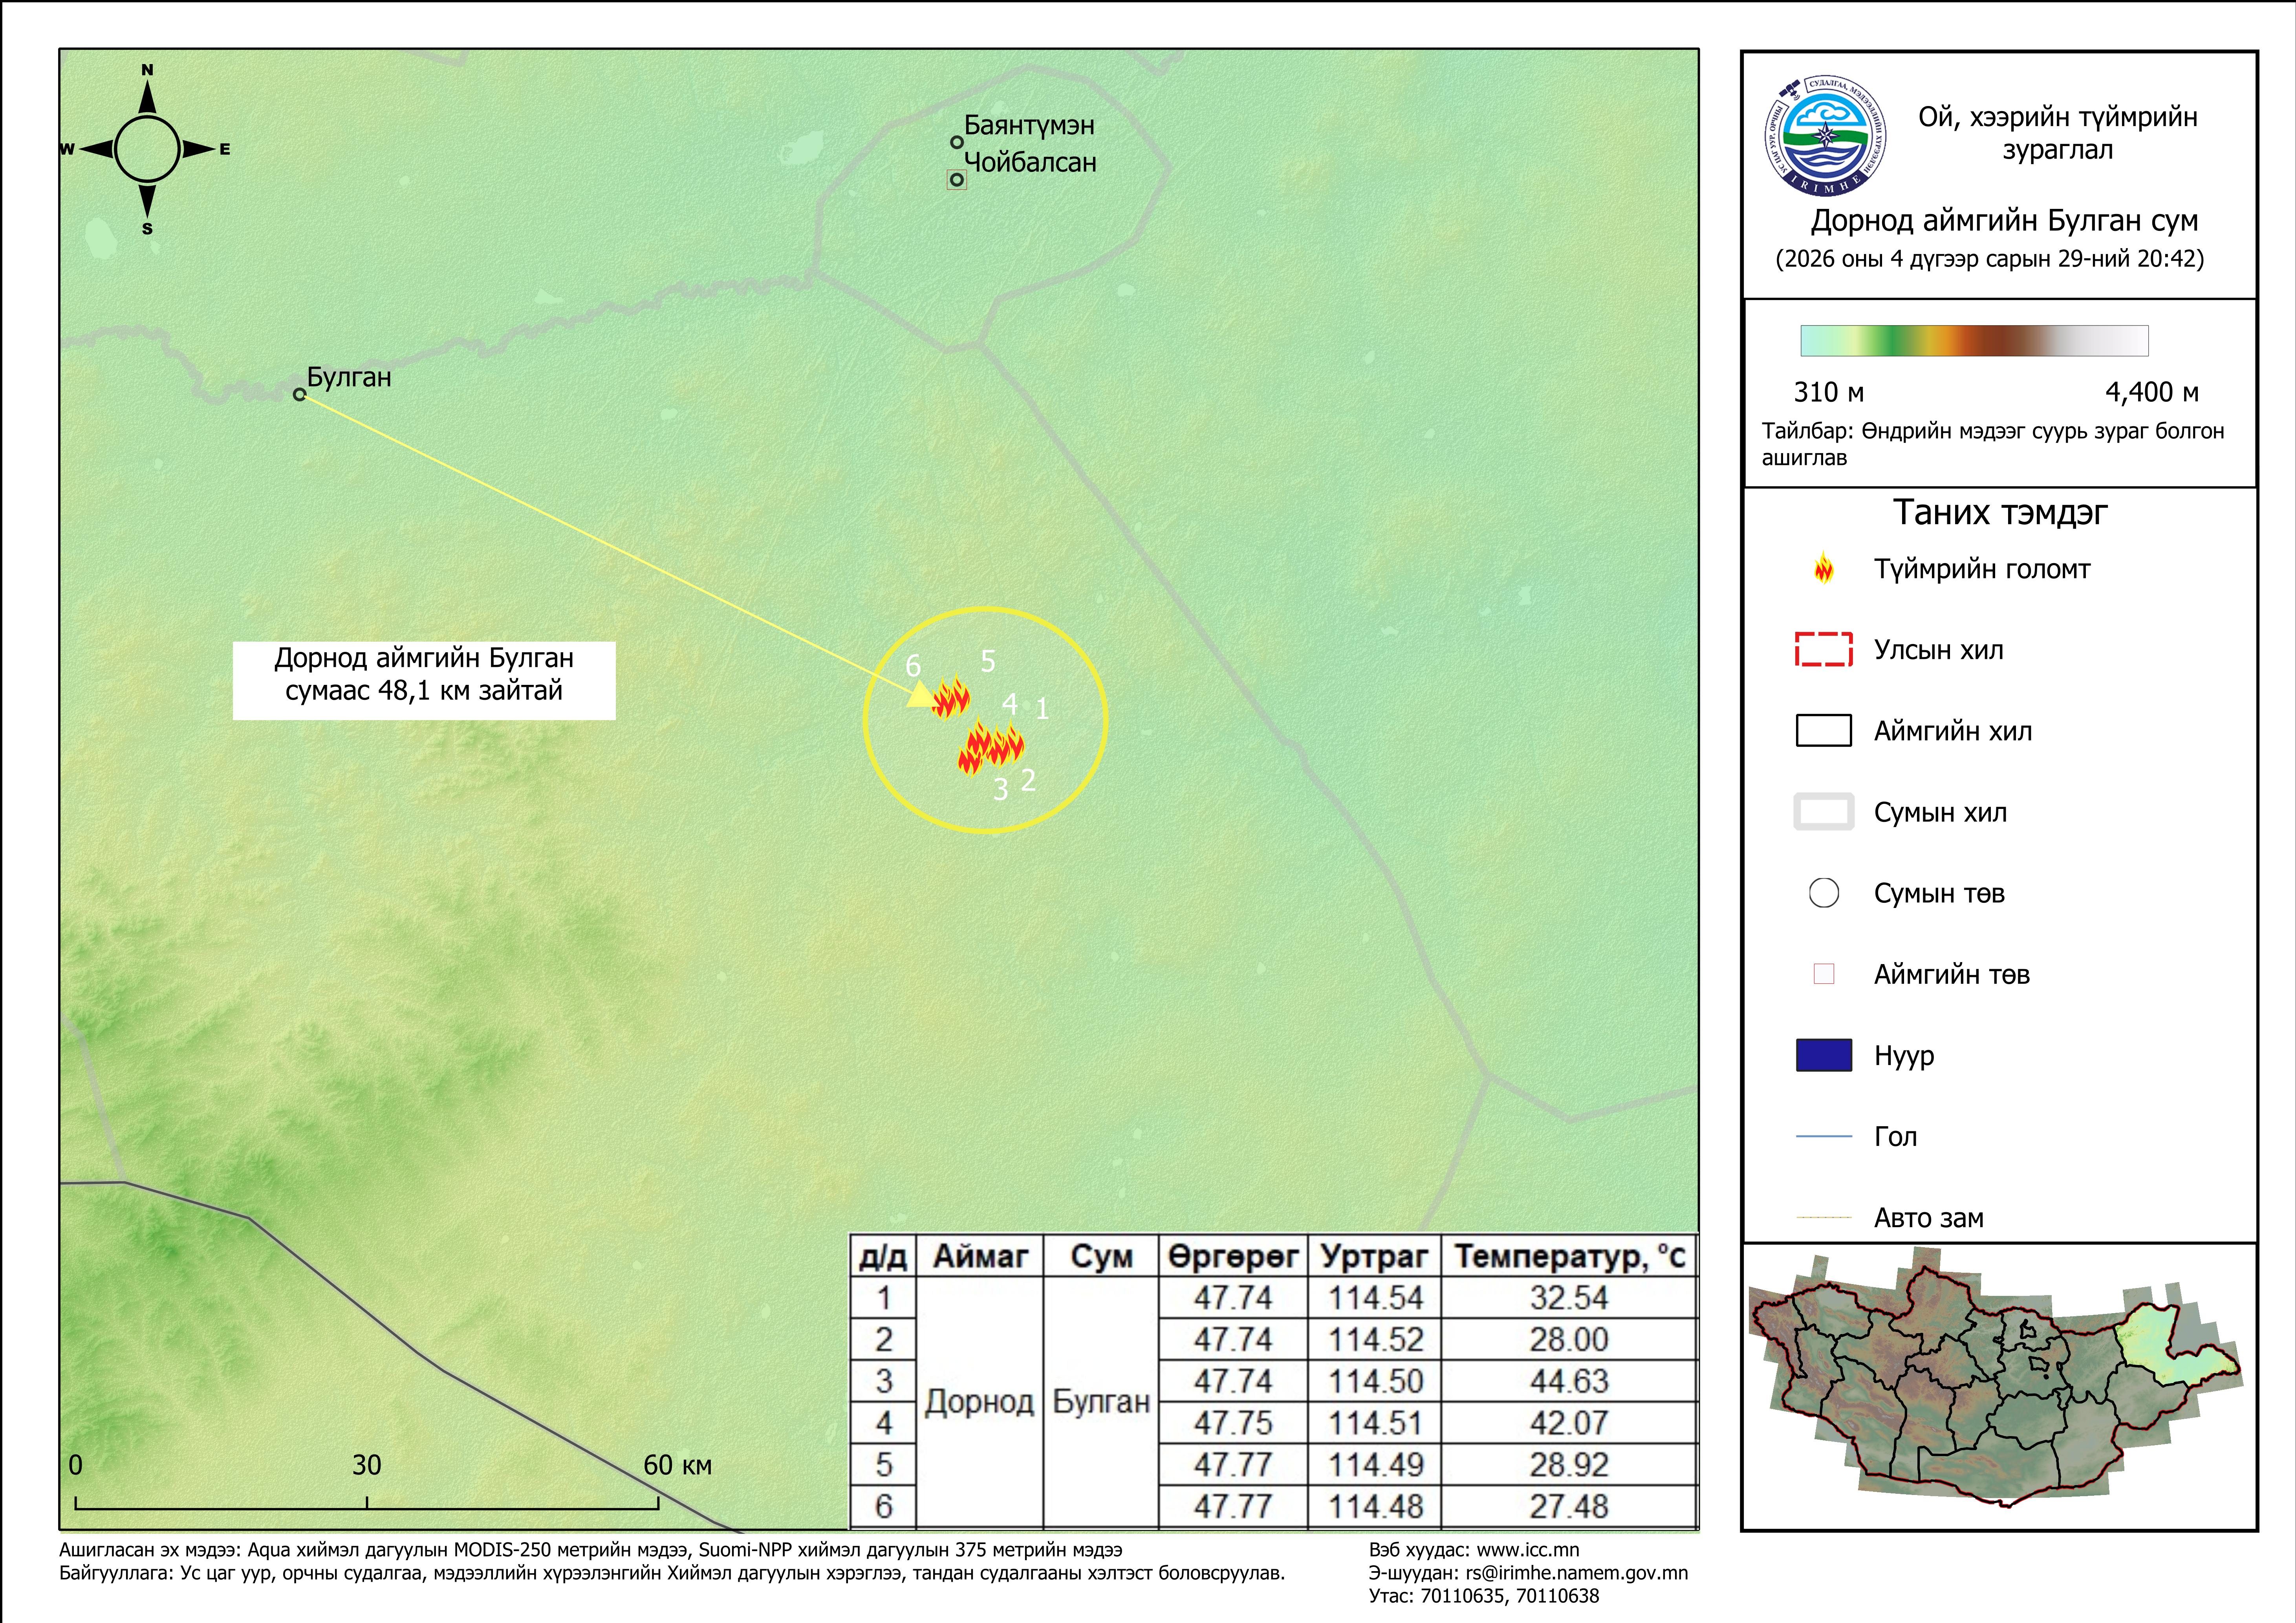Click the Сумын төв legend circle

click(1824, 893)
